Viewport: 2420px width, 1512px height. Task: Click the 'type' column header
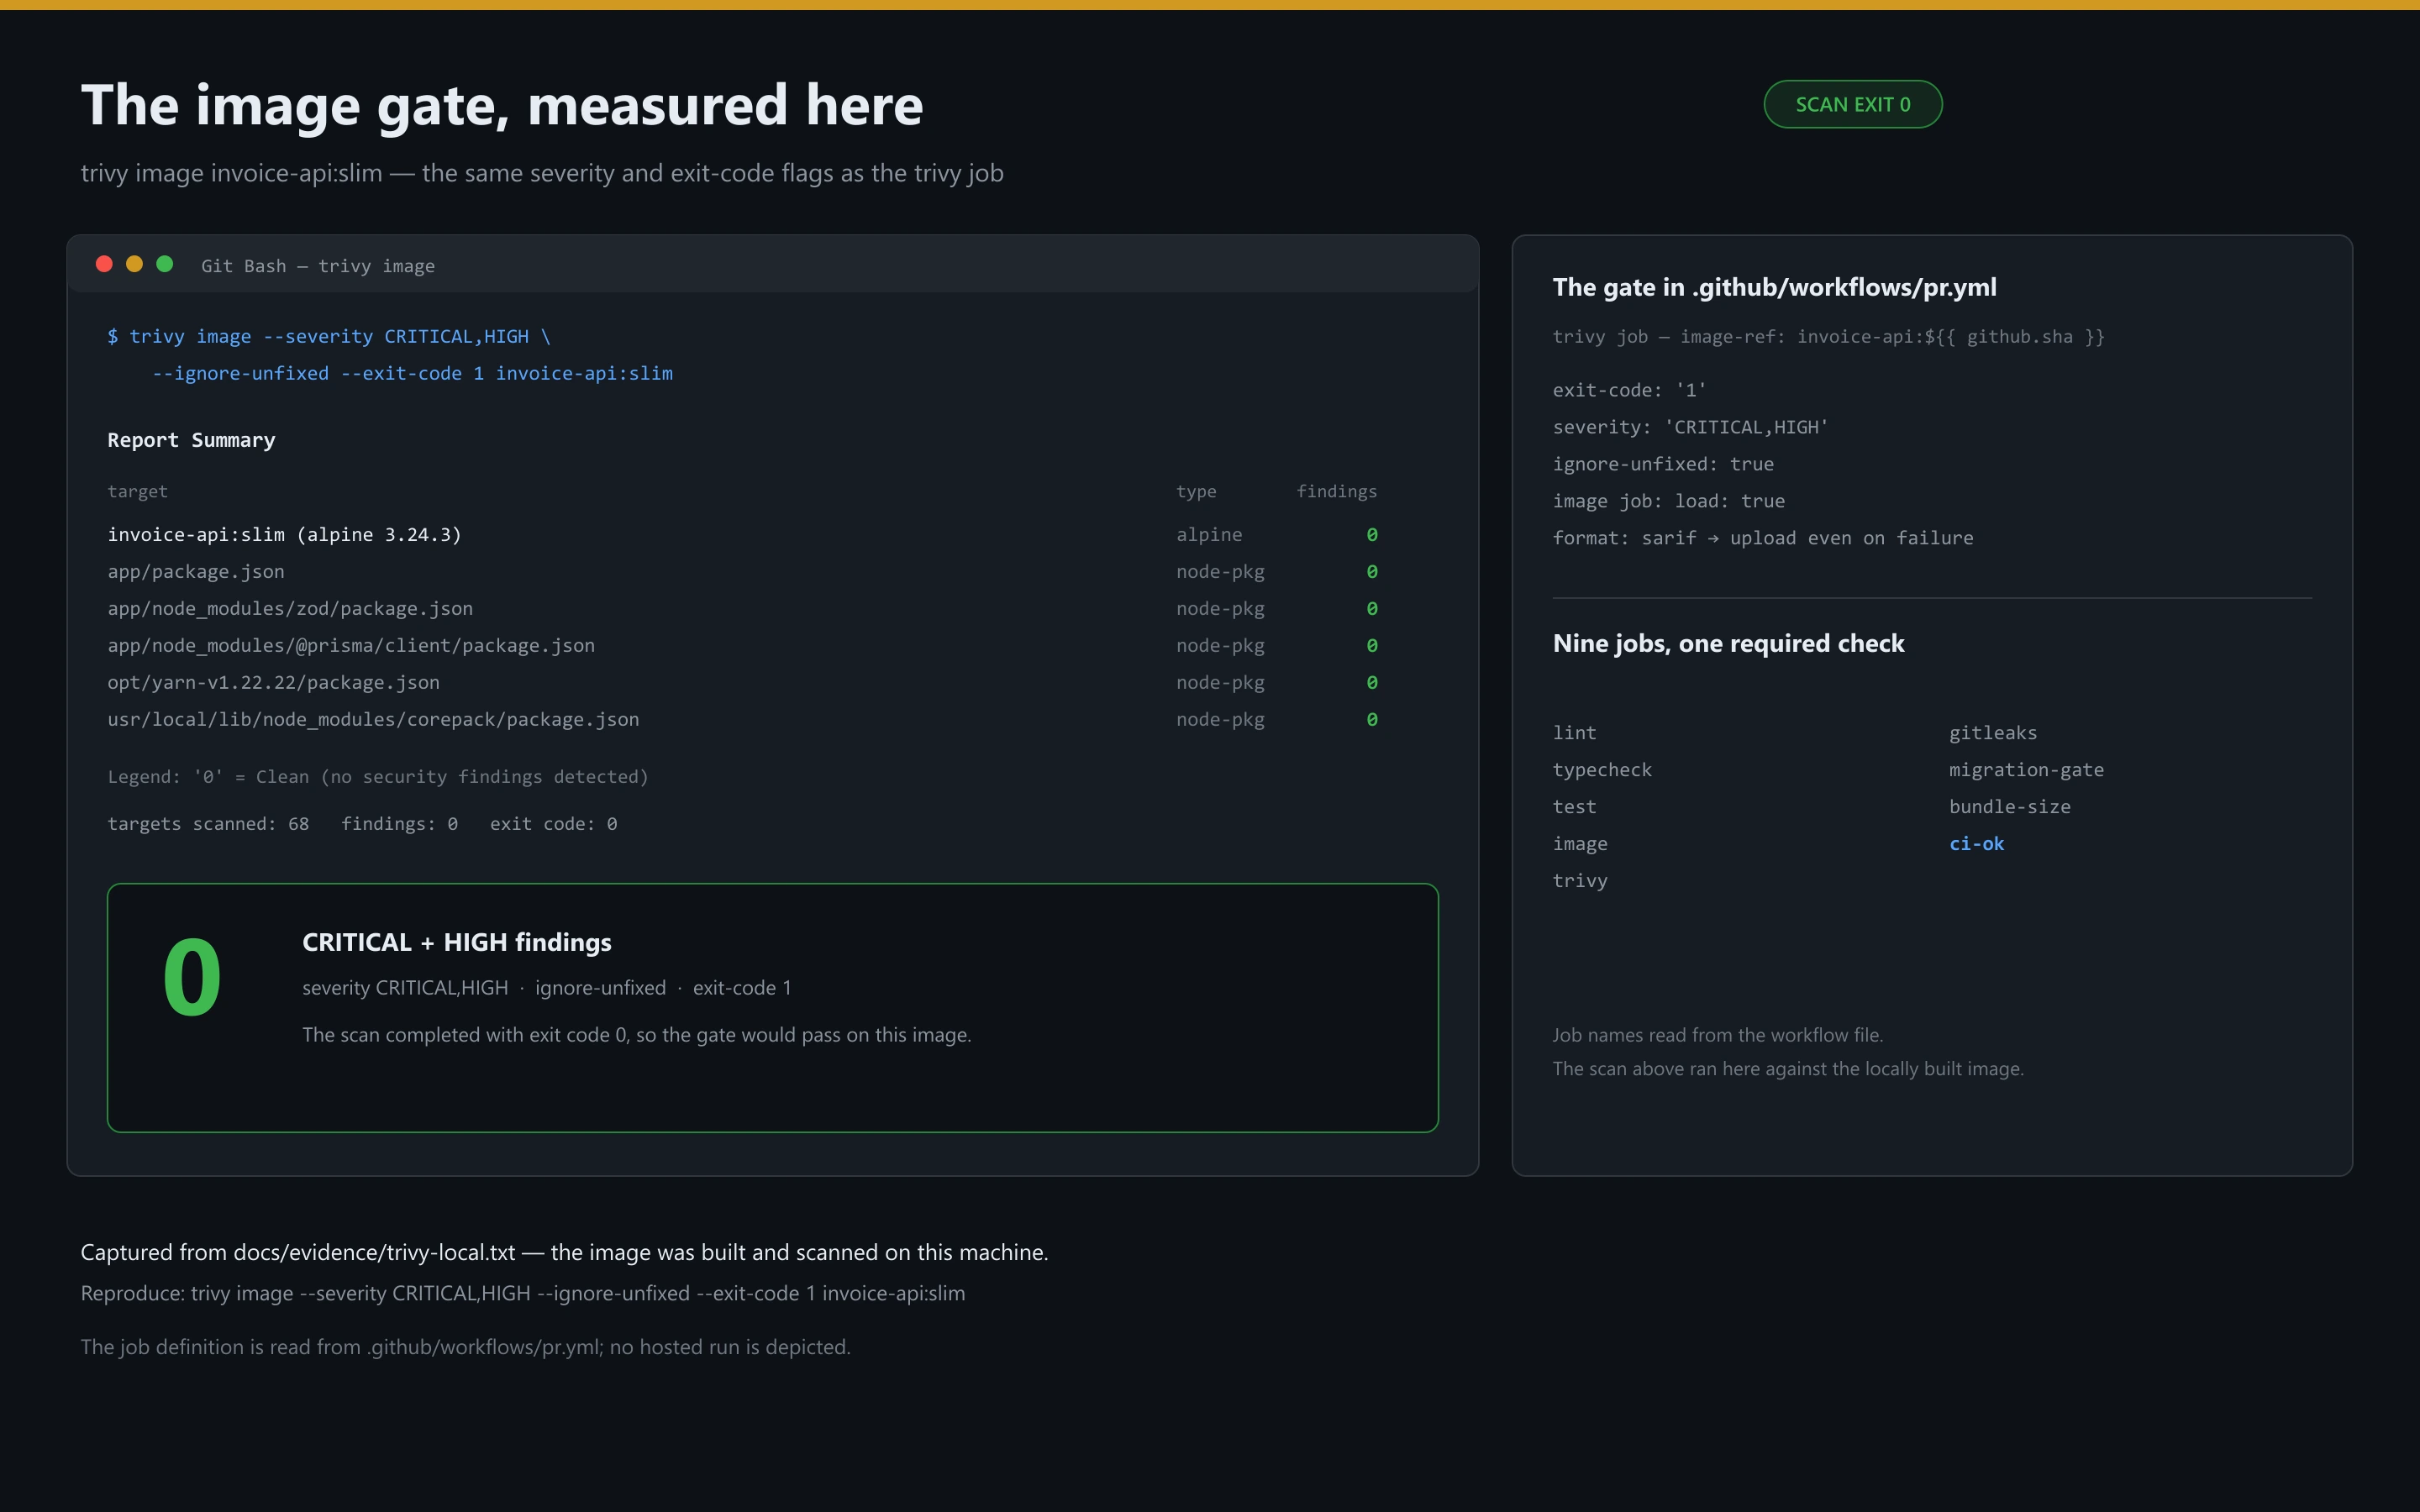tap(1196, 491)
